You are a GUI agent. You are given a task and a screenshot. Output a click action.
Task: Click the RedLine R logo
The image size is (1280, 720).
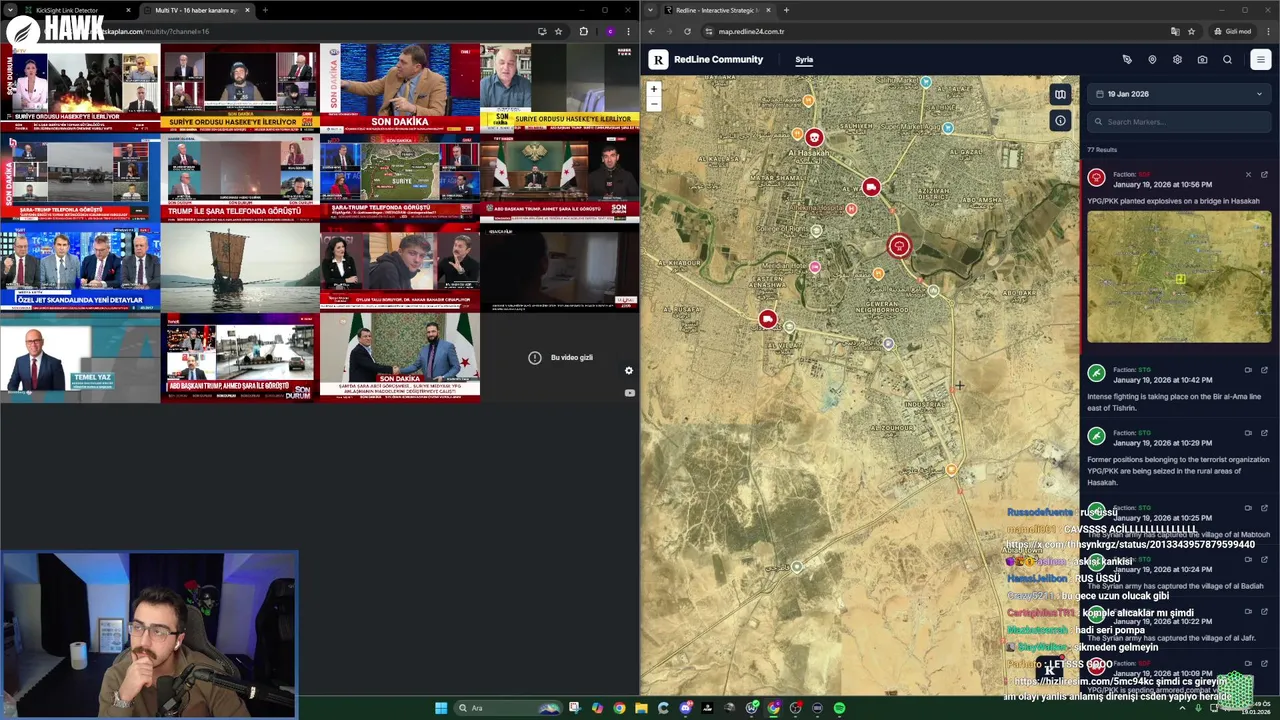coord(658,60)
